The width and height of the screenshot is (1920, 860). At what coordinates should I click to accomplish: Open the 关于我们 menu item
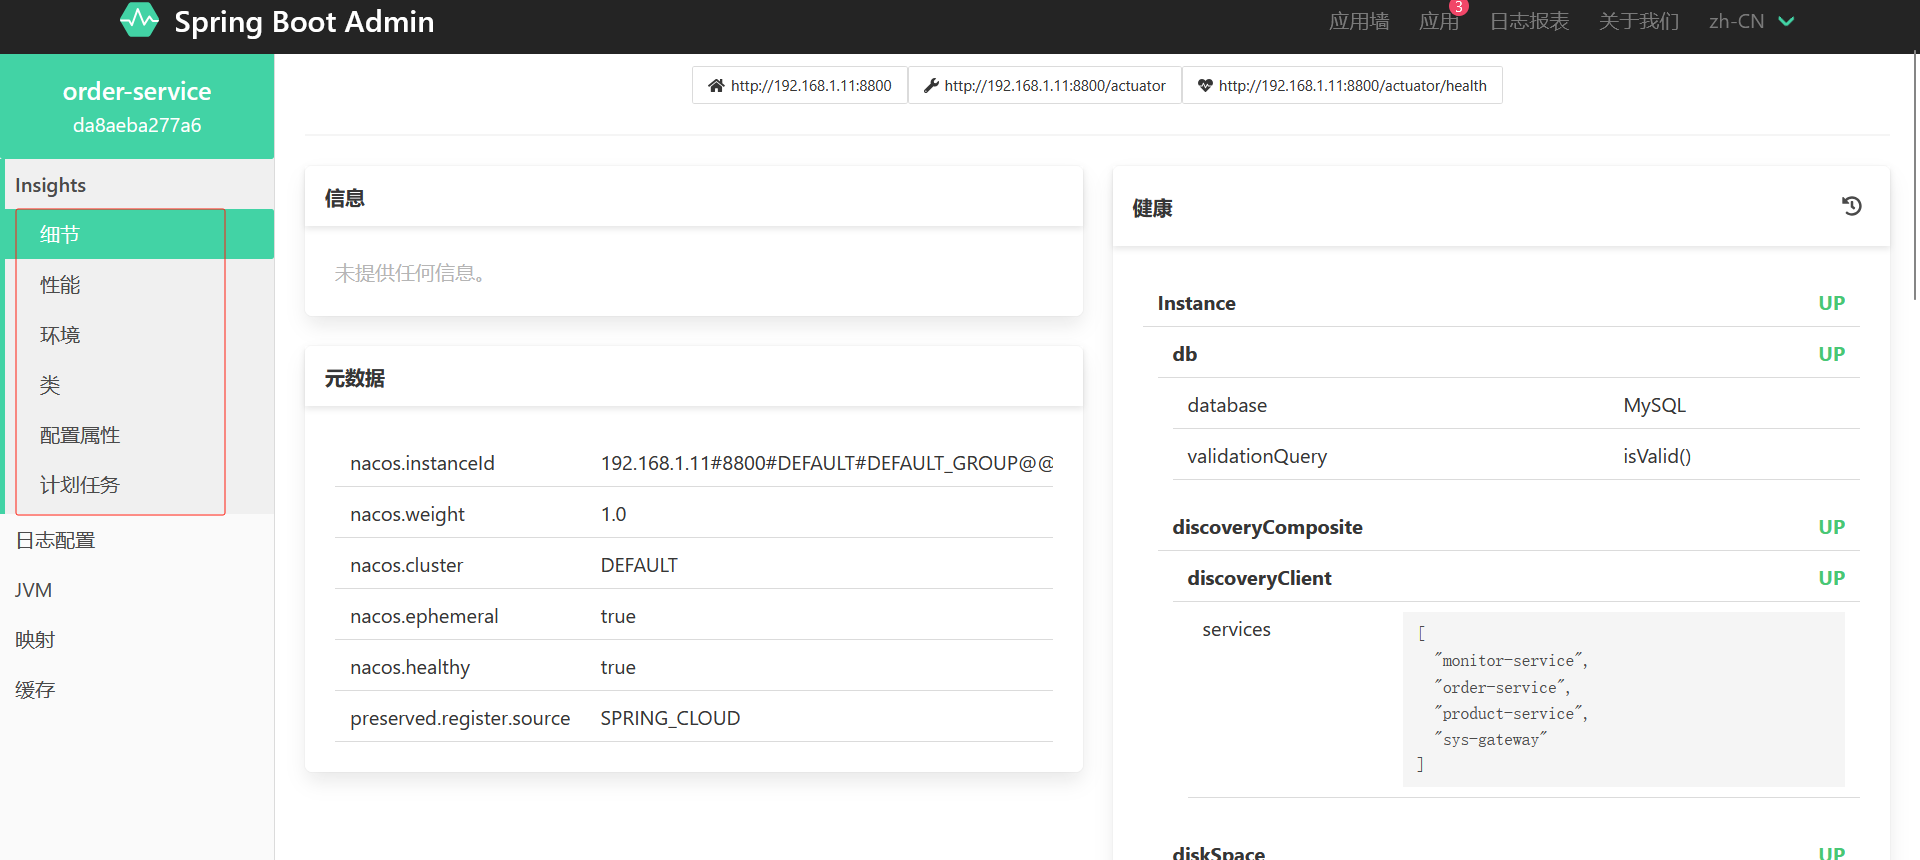(1639, 21)
